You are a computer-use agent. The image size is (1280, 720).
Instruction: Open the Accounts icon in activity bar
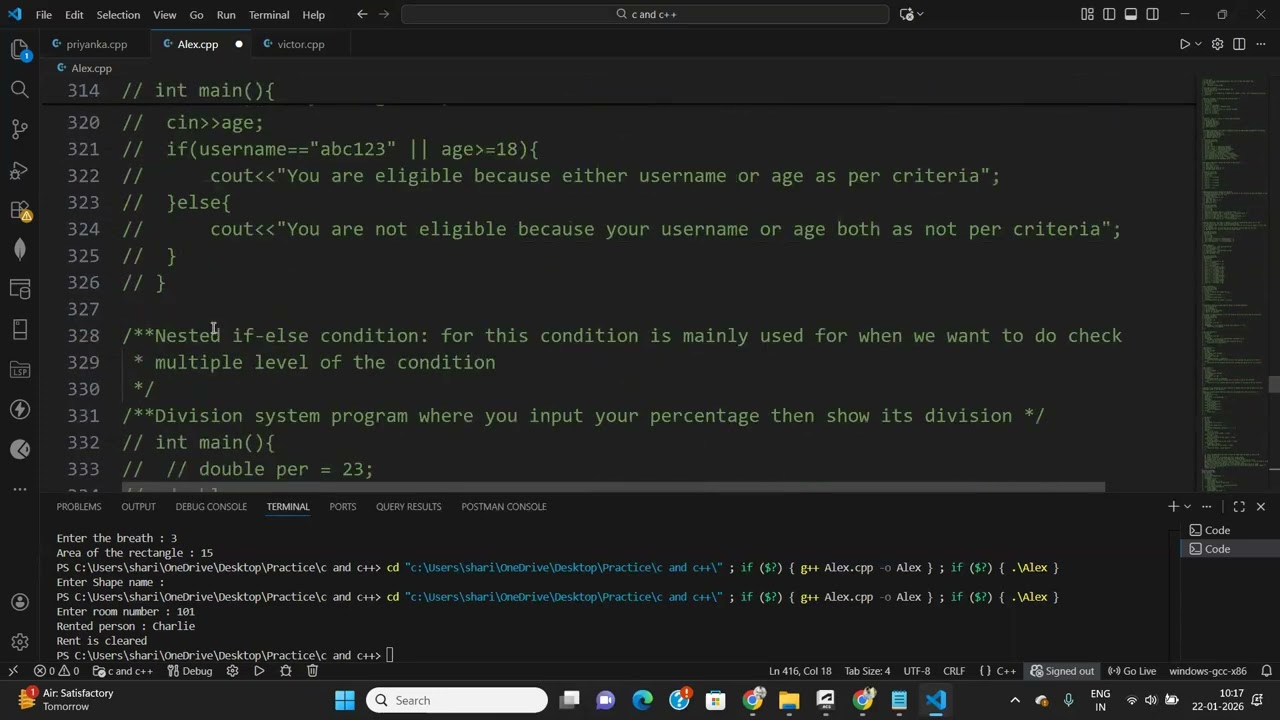(x=19, y=602)
